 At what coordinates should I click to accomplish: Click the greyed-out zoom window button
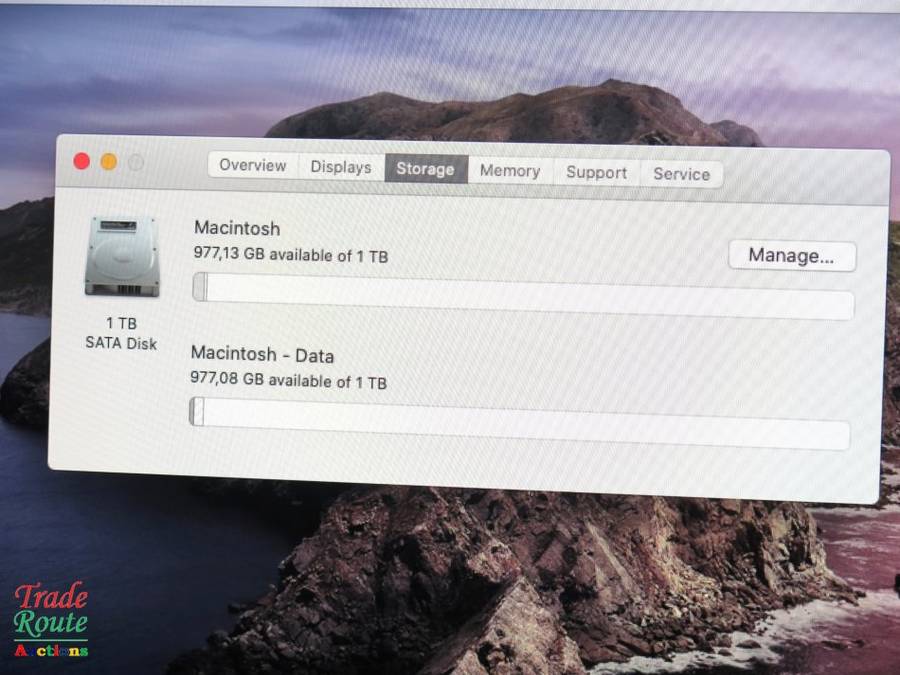pos(135,163)
